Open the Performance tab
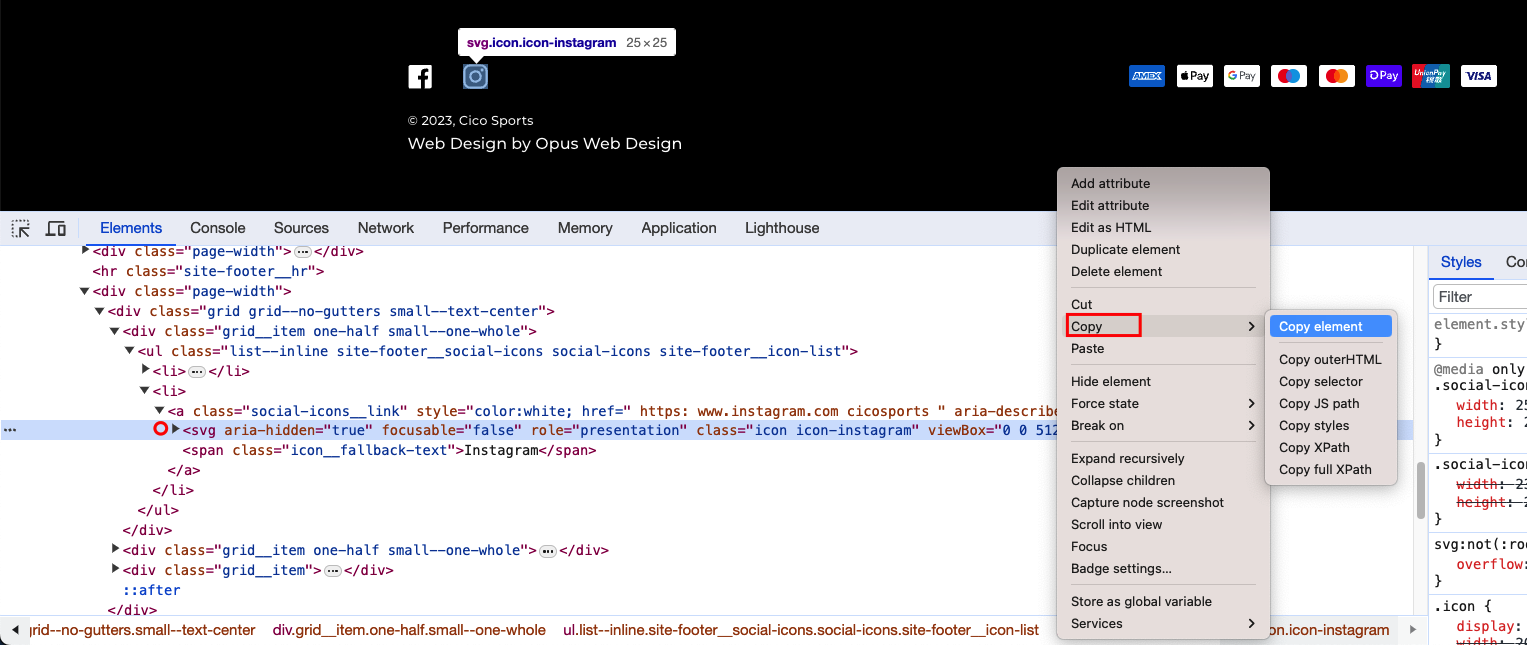This screenshot has height=645, width=1527. [486, 228]
